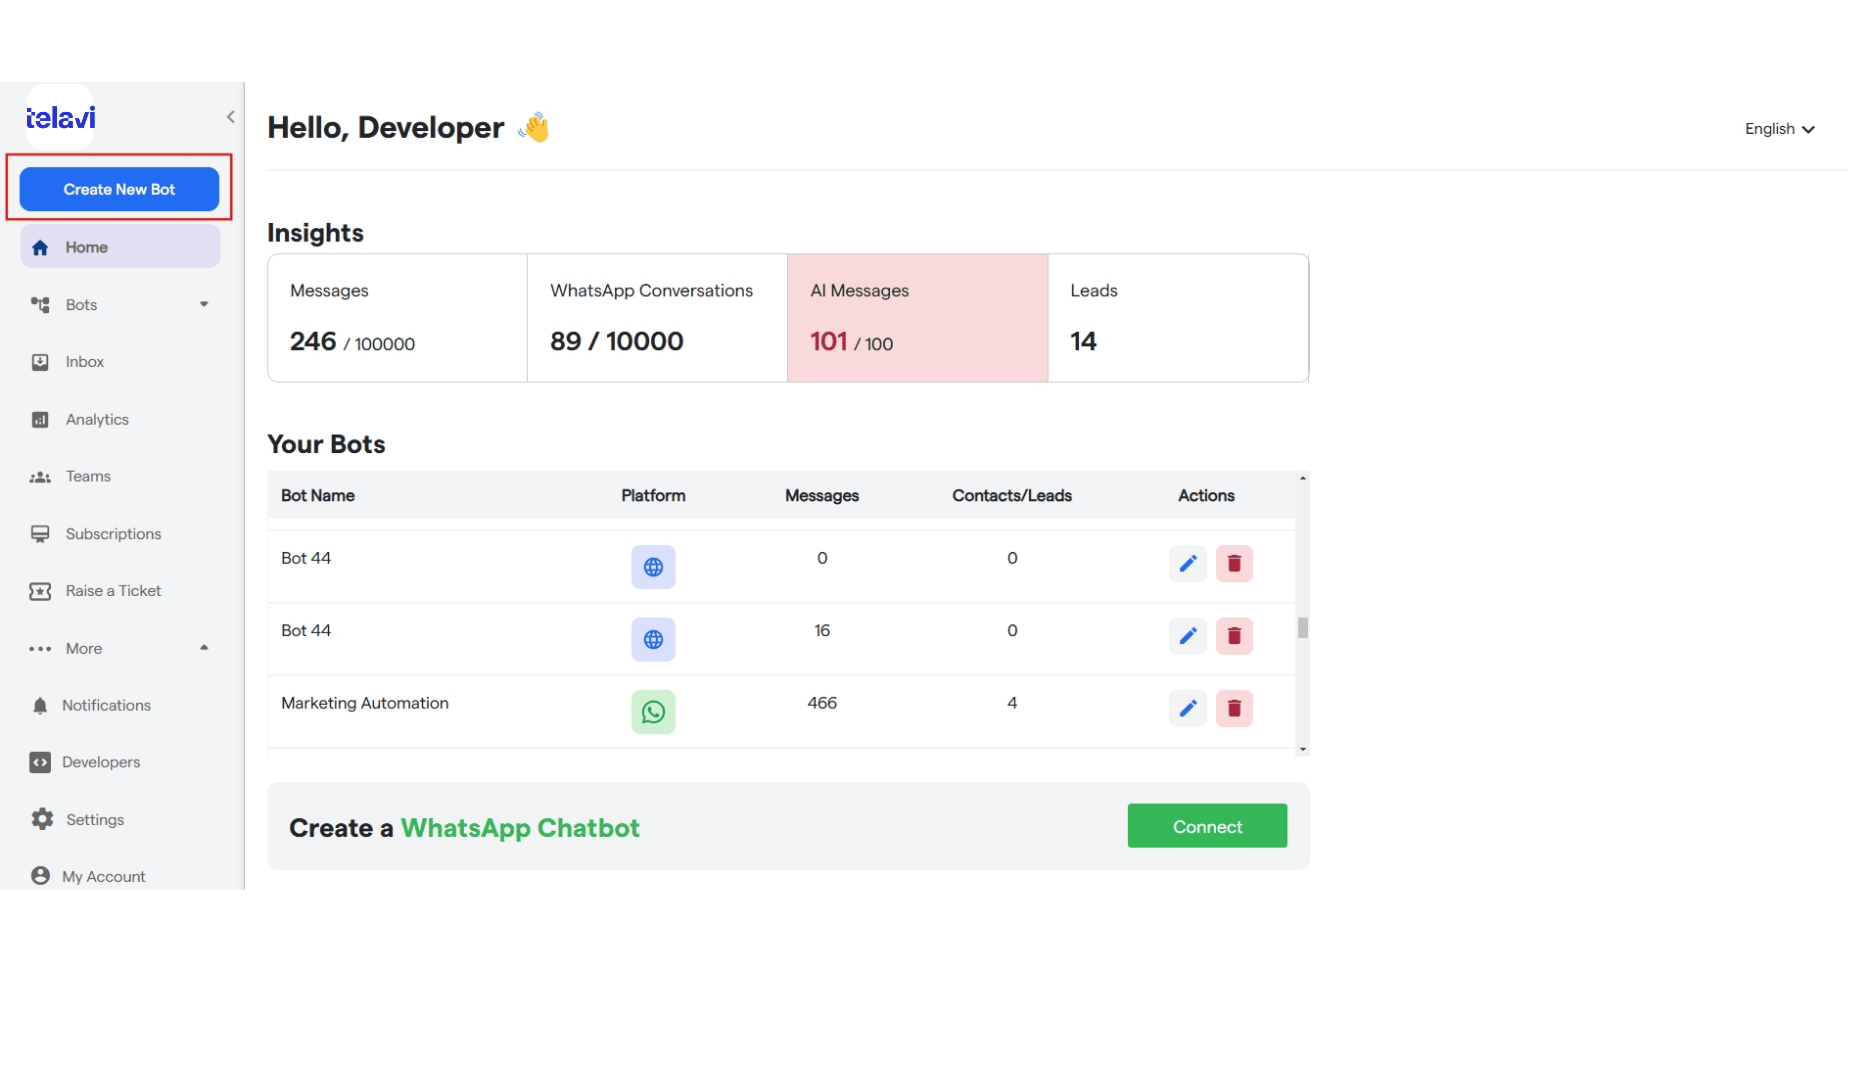The width and height of the screenshot is (1866, 1080).
Task: Collapse the sidebar with the chevron arrow
Action: click(230, 117)
